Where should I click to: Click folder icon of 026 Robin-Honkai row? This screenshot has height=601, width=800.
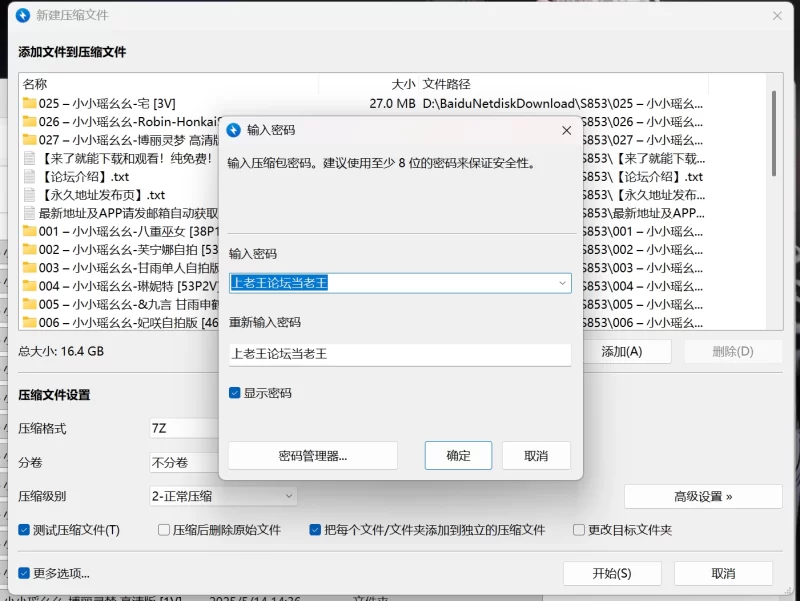(x=29, y=122)
